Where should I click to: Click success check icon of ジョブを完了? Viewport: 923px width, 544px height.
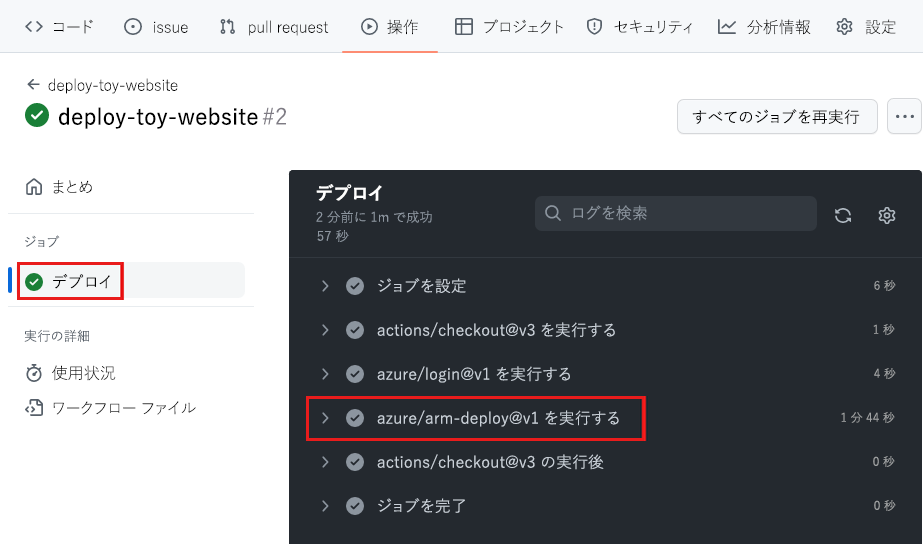[354, 505]
